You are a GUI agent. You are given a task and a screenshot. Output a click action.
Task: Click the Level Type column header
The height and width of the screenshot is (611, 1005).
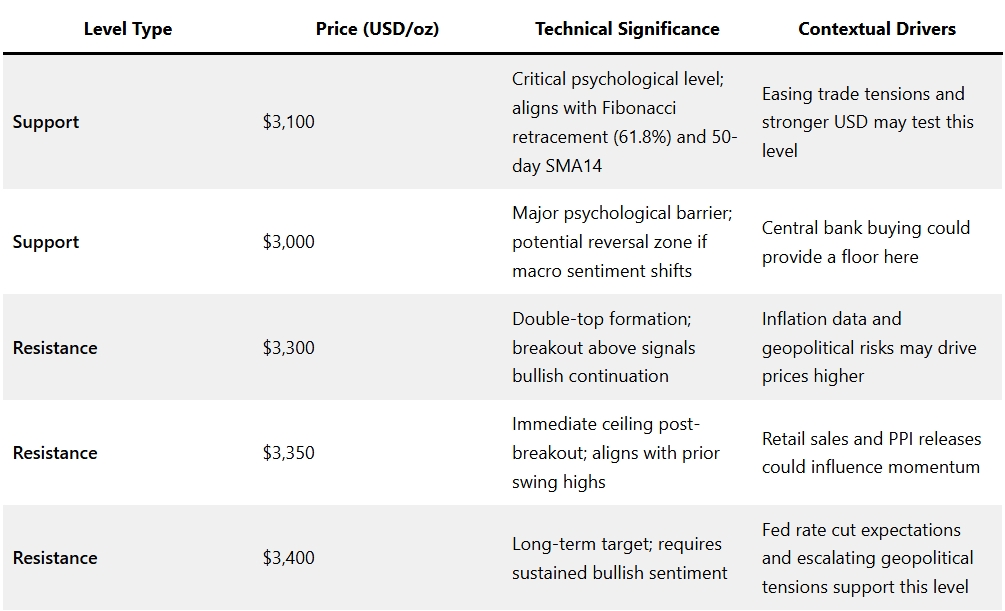click(x=127, y=29)
